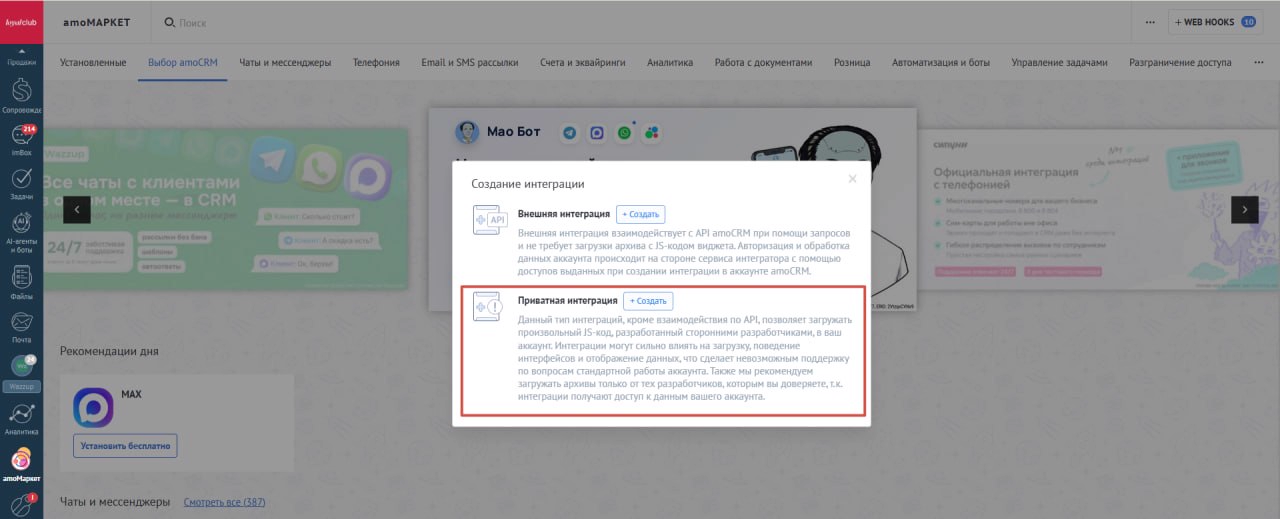Switch to the Чаты и мессенджеры tab
This screenshot has width=1280, height=519.
(x=285, y=62)
